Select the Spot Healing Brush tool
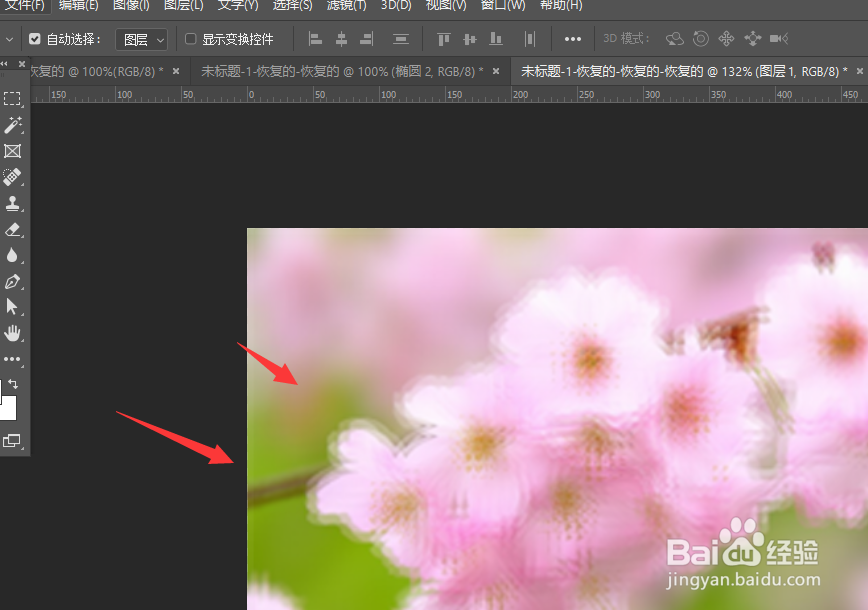This screenshot has height=610, width=868. pyautogui.click(x=12, y=177)
